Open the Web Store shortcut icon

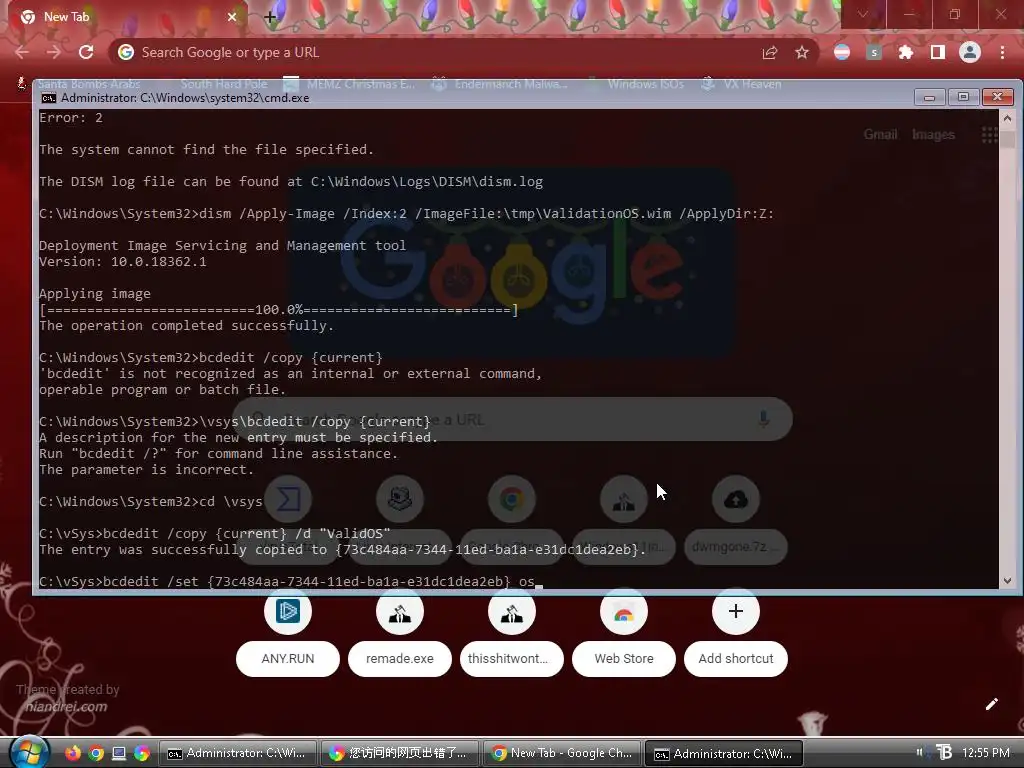[x=624, y=611]
